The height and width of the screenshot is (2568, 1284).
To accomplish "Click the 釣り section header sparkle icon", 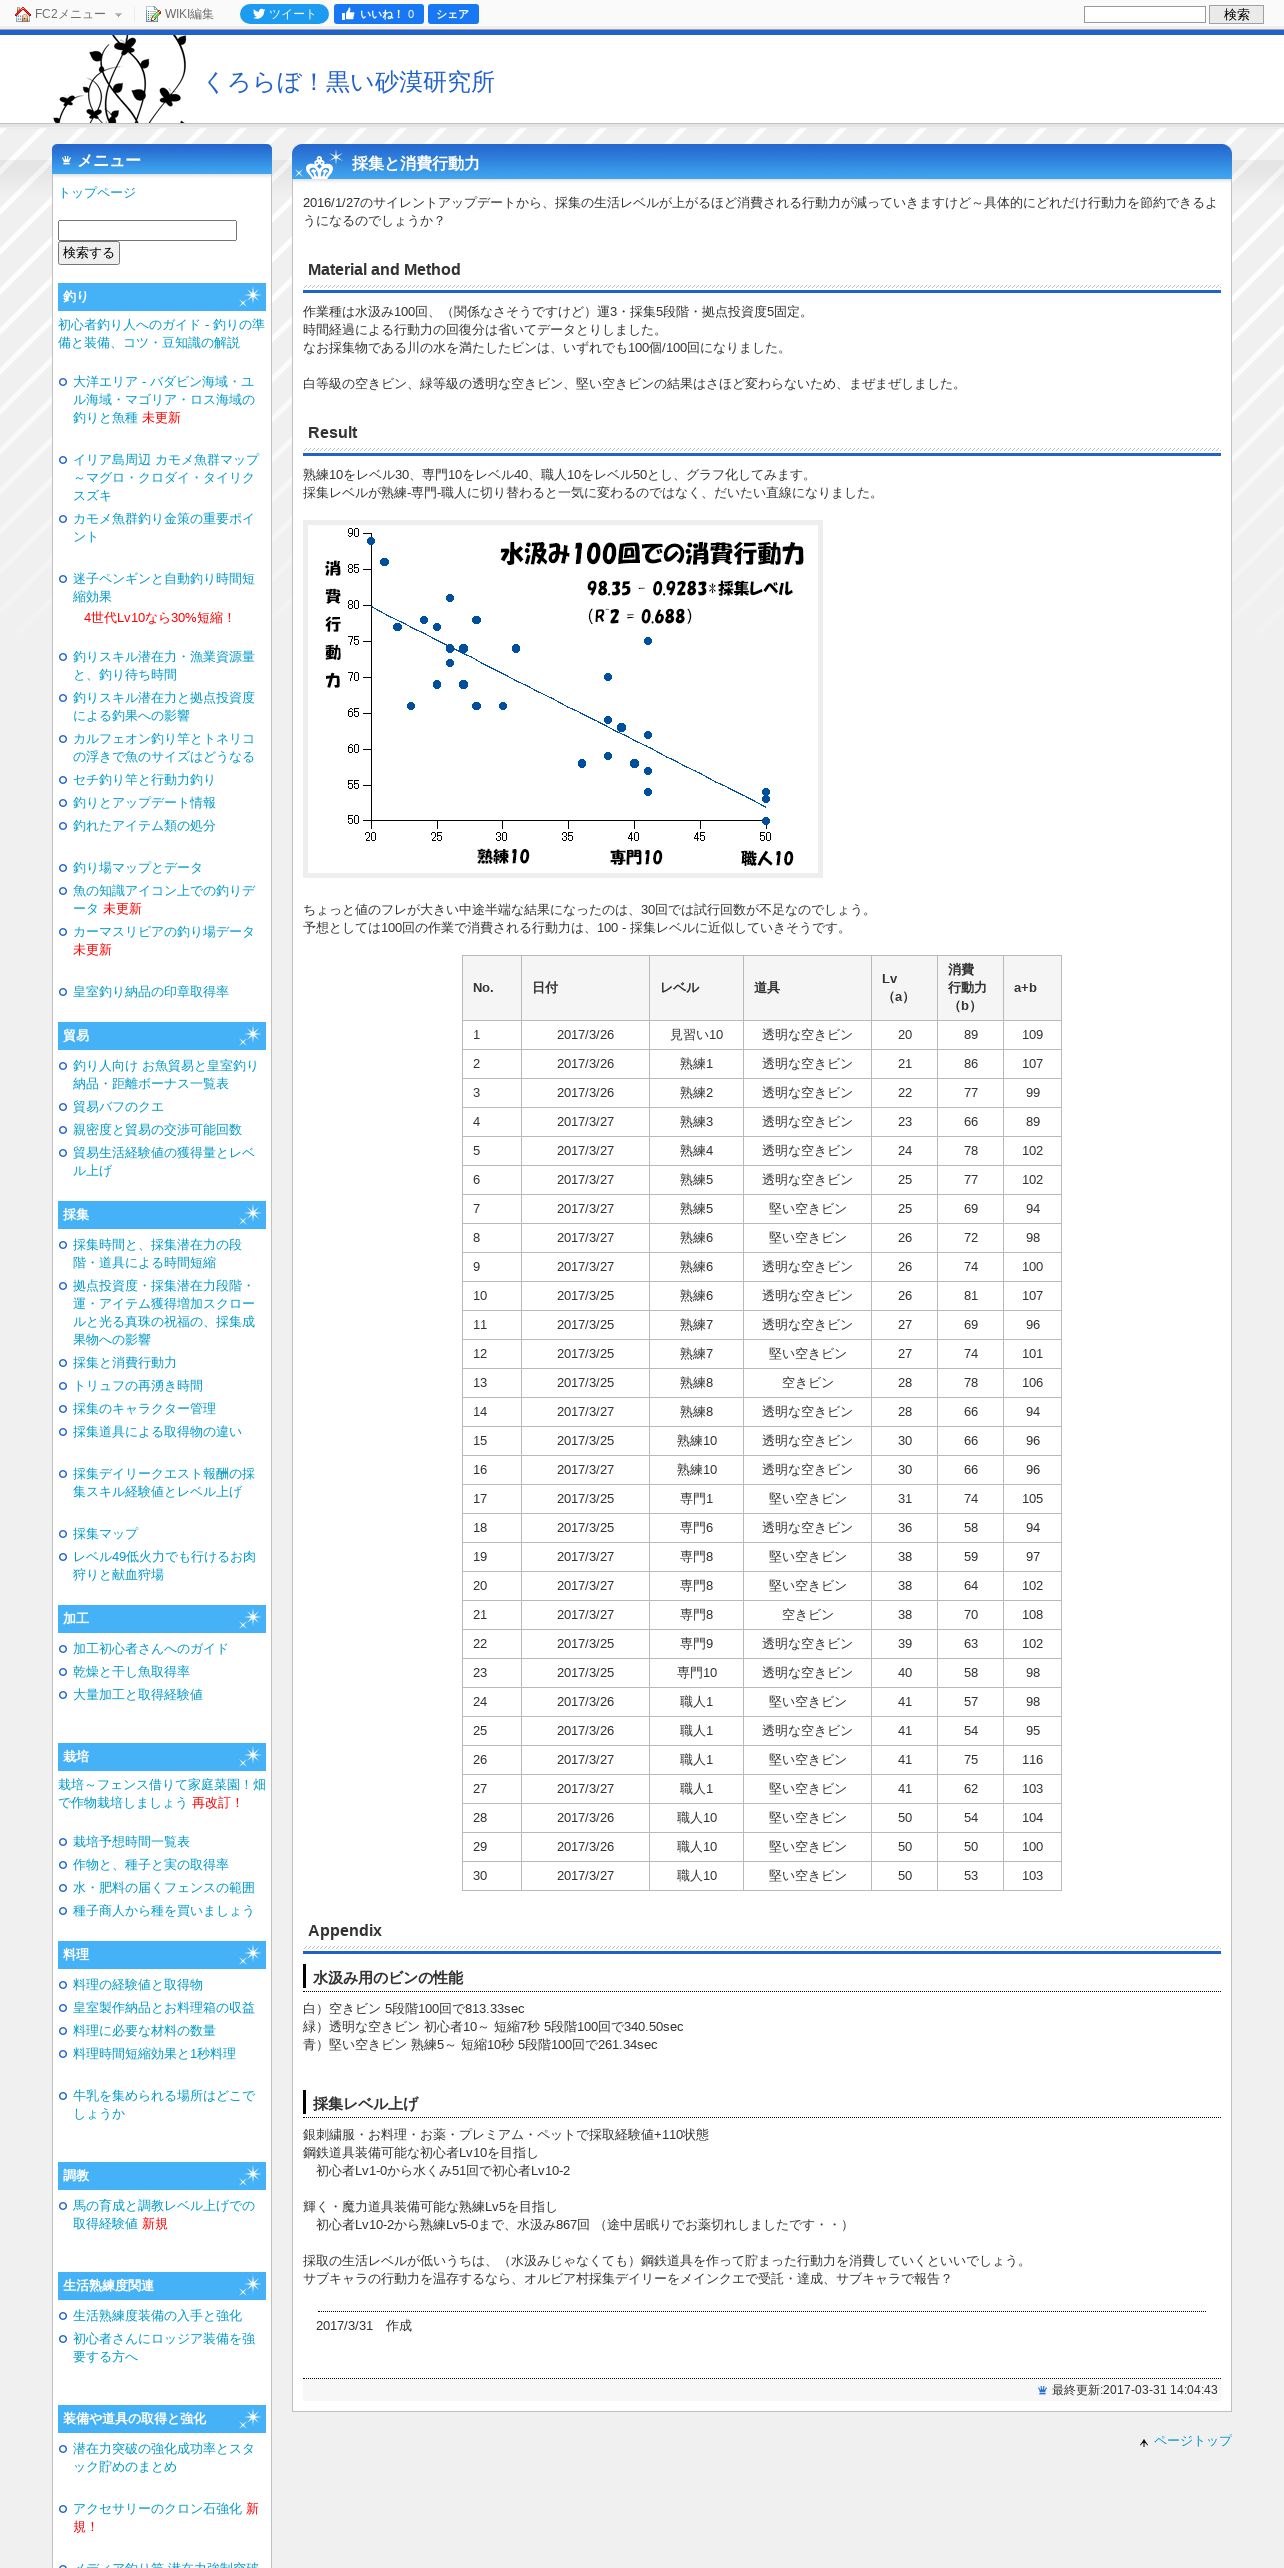I will coord(250,296).
